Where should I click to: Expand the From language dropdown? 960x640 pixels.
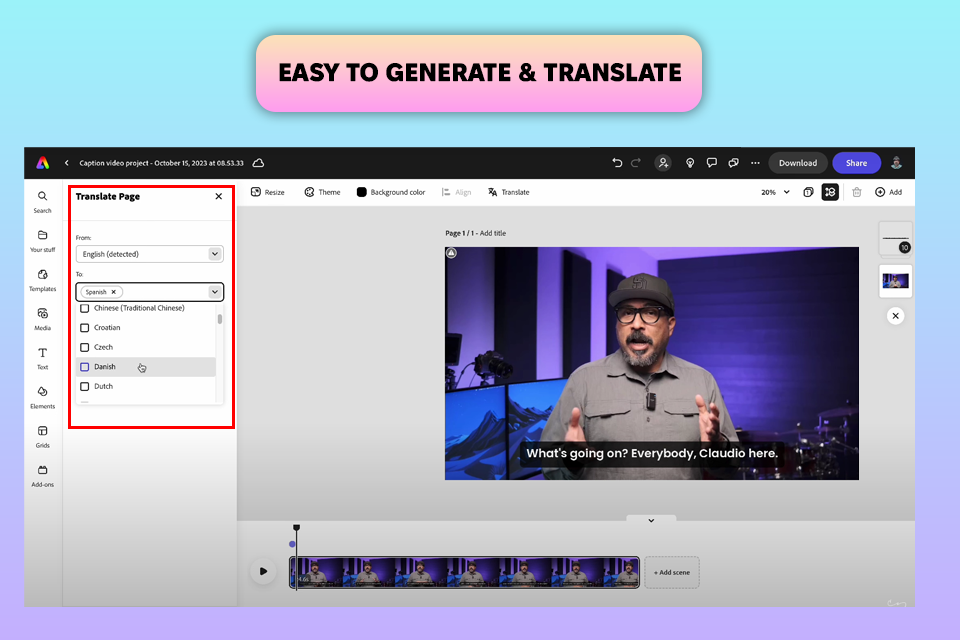tap(214, 254)
